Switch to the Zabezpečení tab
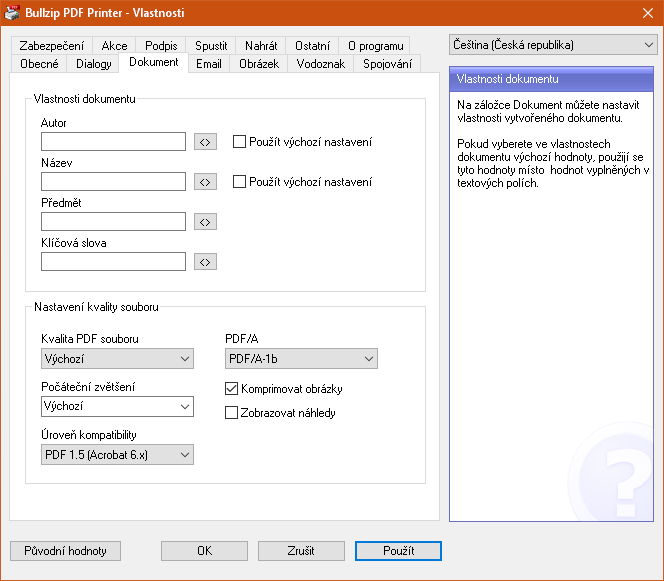Viewport: 664px width, 581px height. coord(52,46)
